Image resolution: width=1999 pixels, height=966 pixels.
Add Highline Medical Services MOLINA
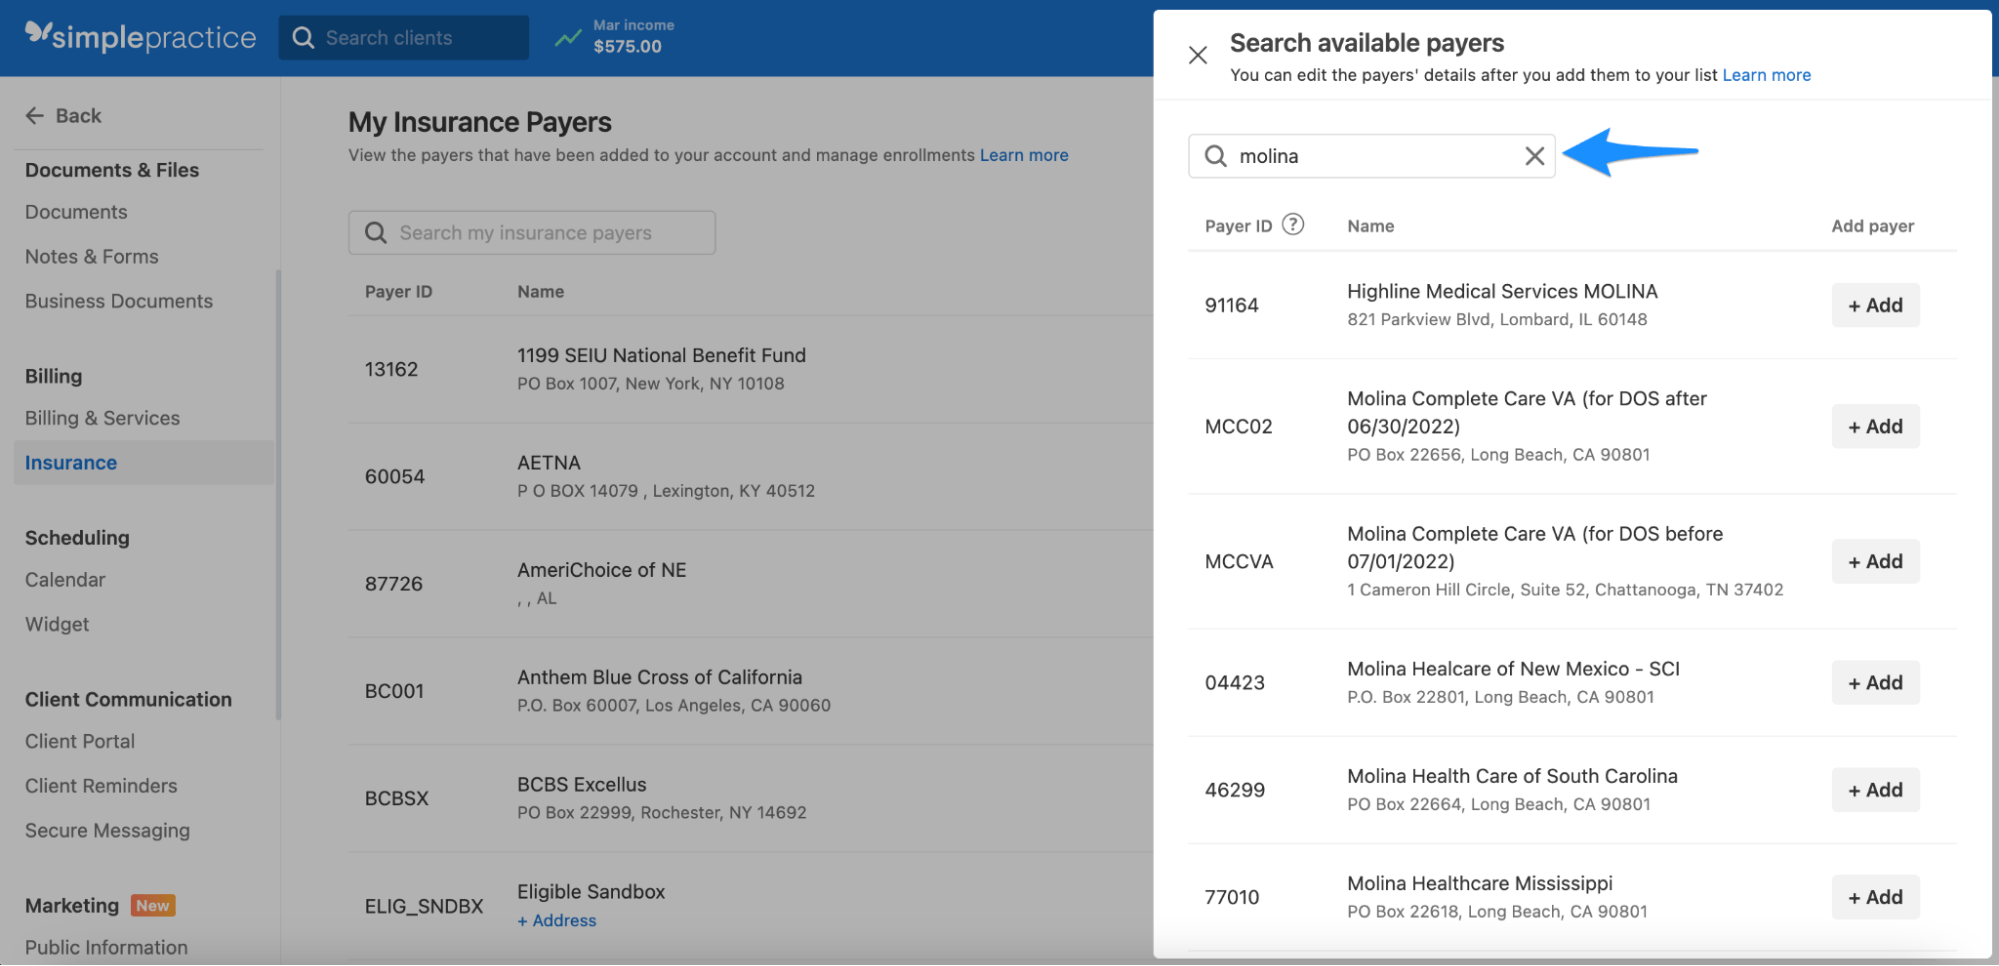pos(1874,305)
